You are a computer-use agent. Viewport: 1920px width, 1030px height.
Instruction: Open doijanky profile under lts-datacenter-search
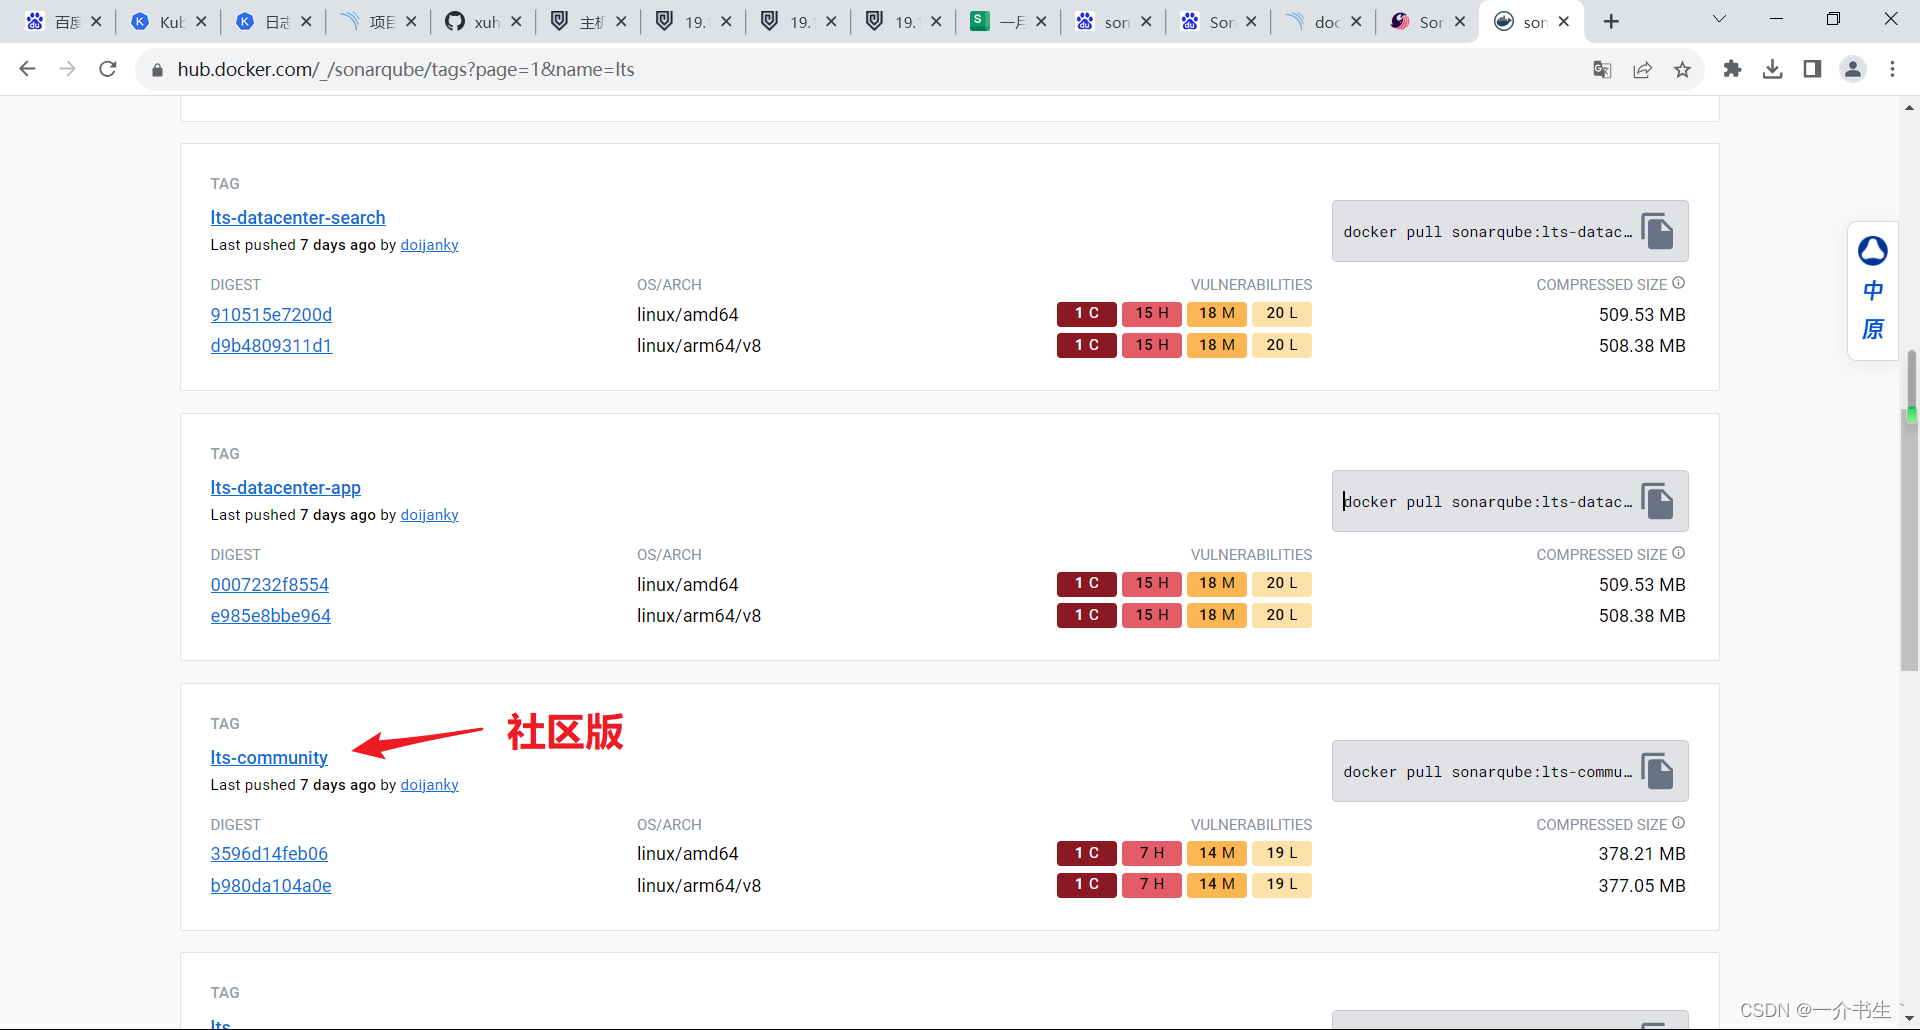(429, 245)
